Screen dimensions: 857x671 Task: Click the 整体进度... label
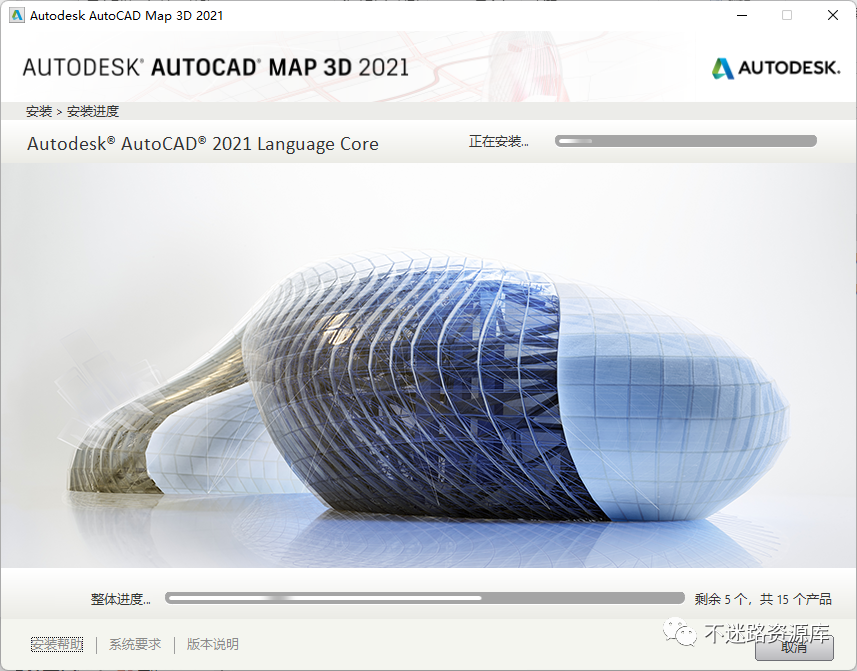(121, 599)
